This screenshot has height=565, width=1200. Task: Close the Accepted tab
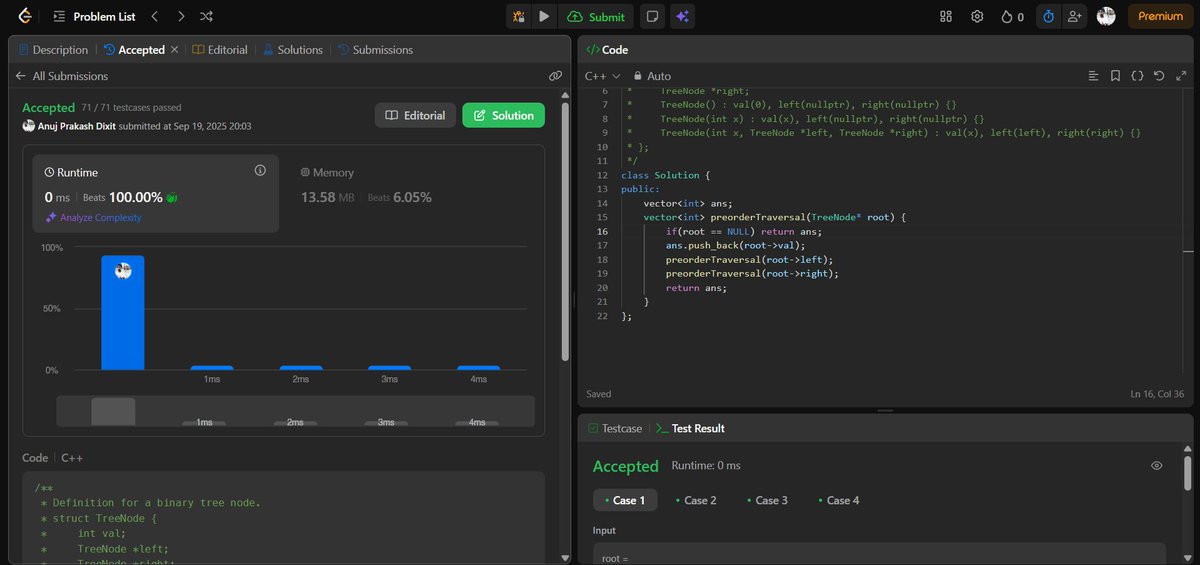click(x=175, y=50)
